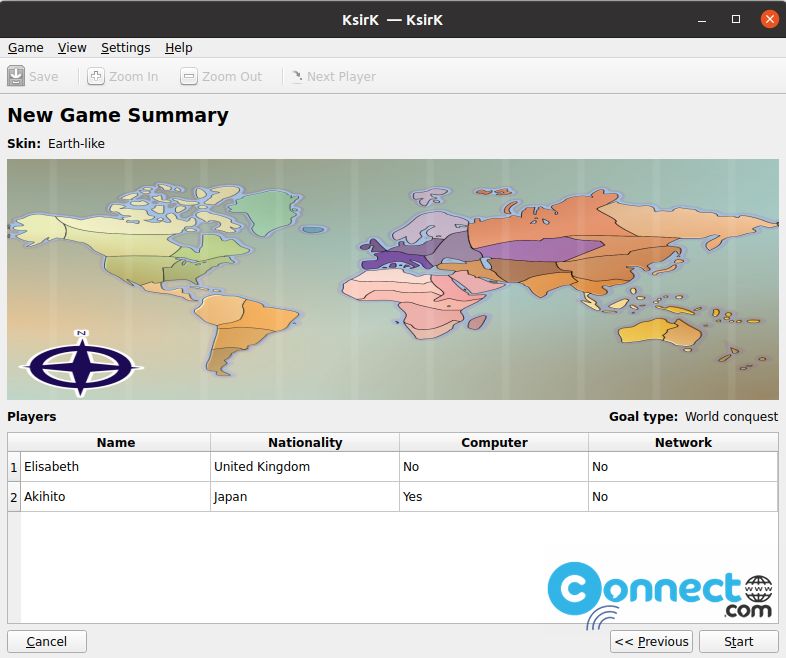Click the Save toolbar icon
Viewport: 786px width, 658px height.
[x=16, y=76]
